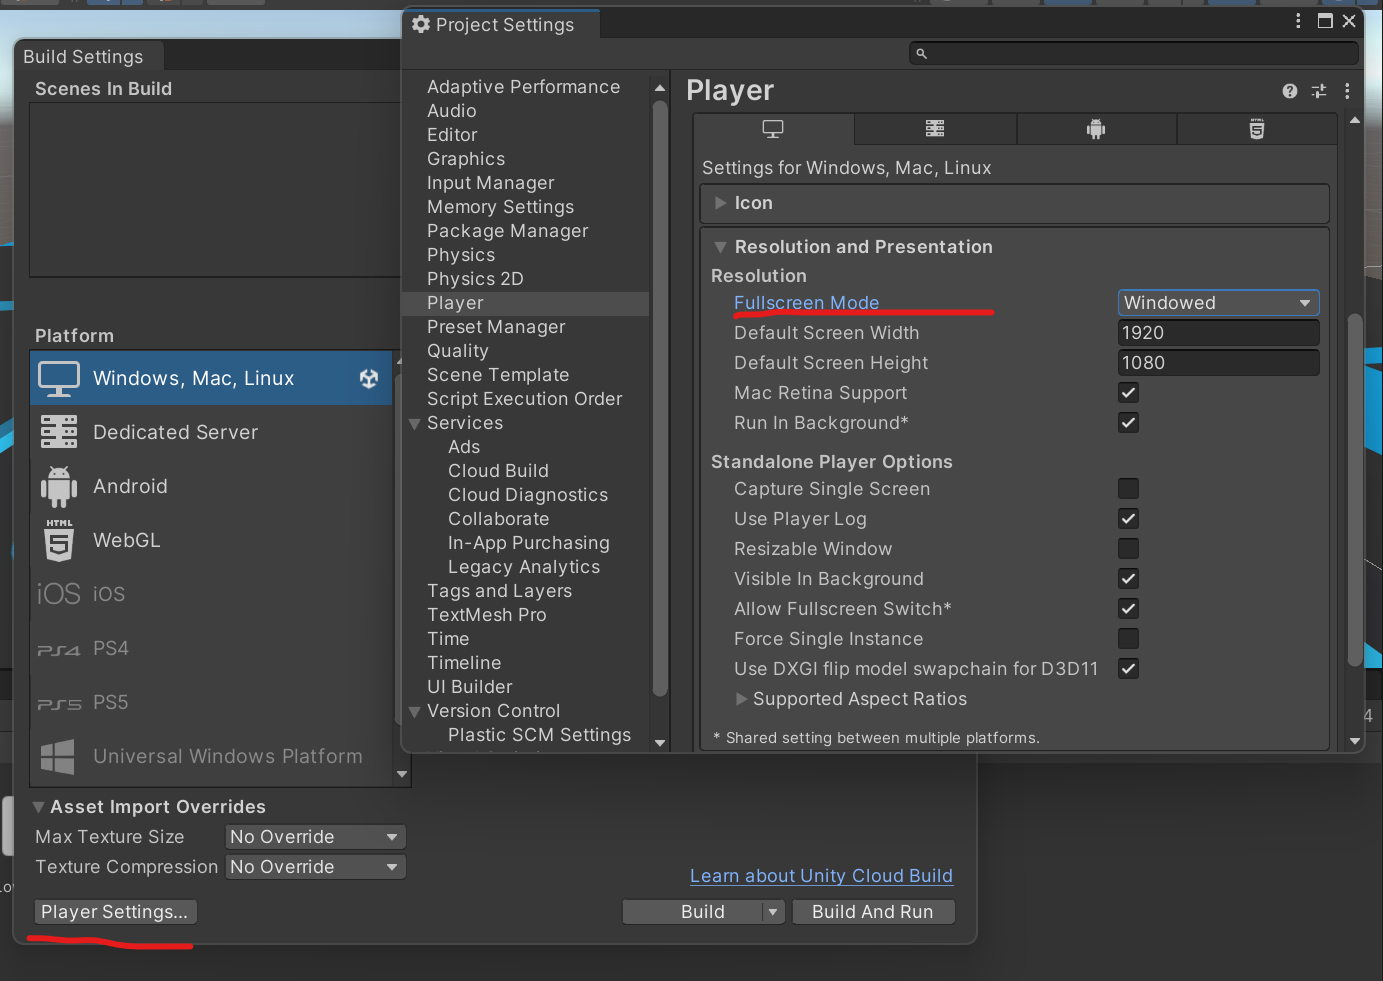Image resolution: width=1383 pixels, height=981 pixels.
Task: Select the Project Settings tab
Action: click(x=501, y=25)
